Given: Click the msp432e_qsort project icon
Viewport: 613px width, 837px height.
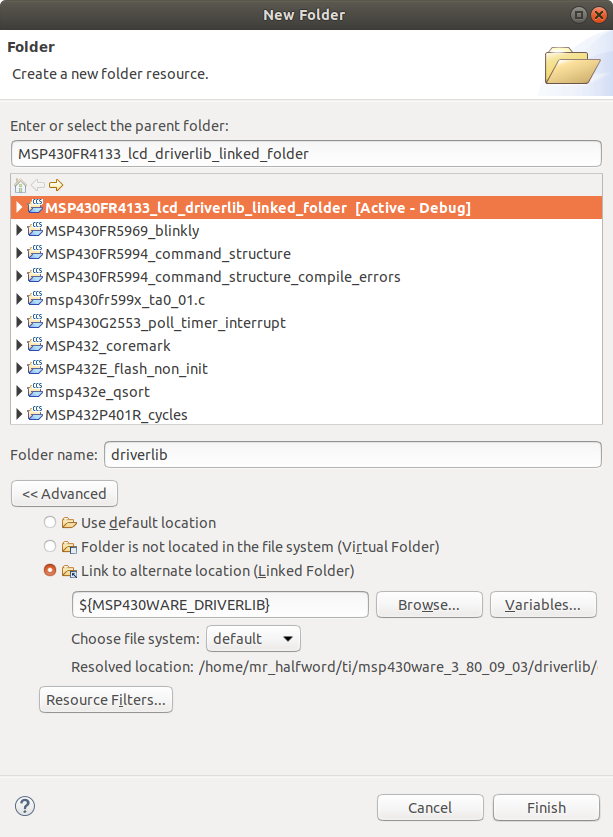Looking at the screenshot, I should [x=35, y=392].
